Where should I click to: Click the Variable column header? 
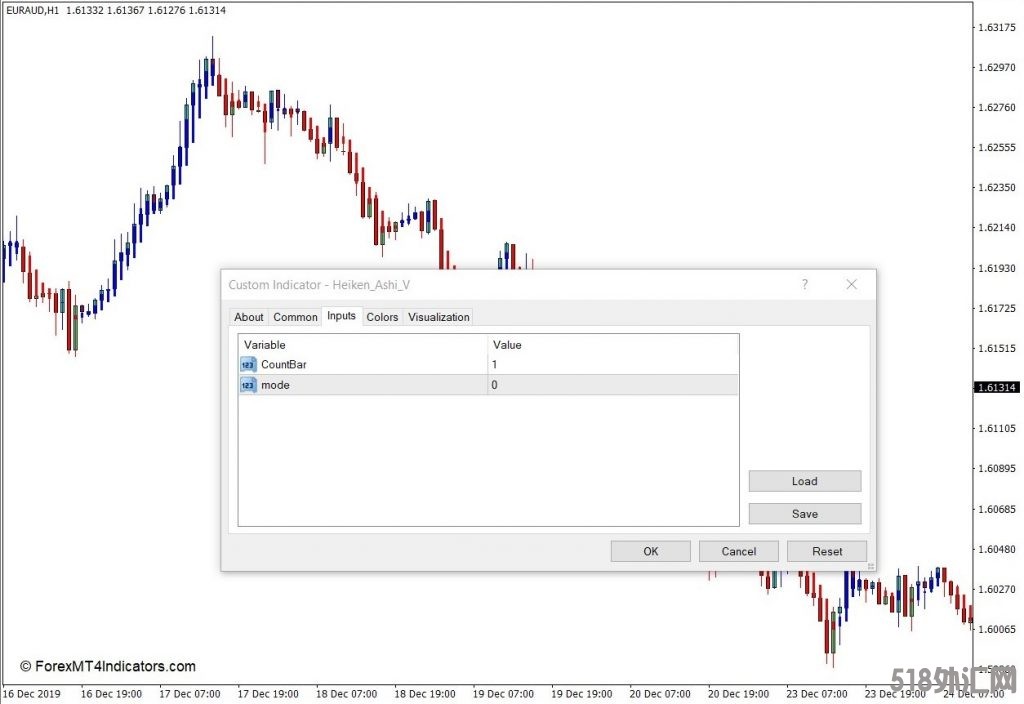coord(363,345)
